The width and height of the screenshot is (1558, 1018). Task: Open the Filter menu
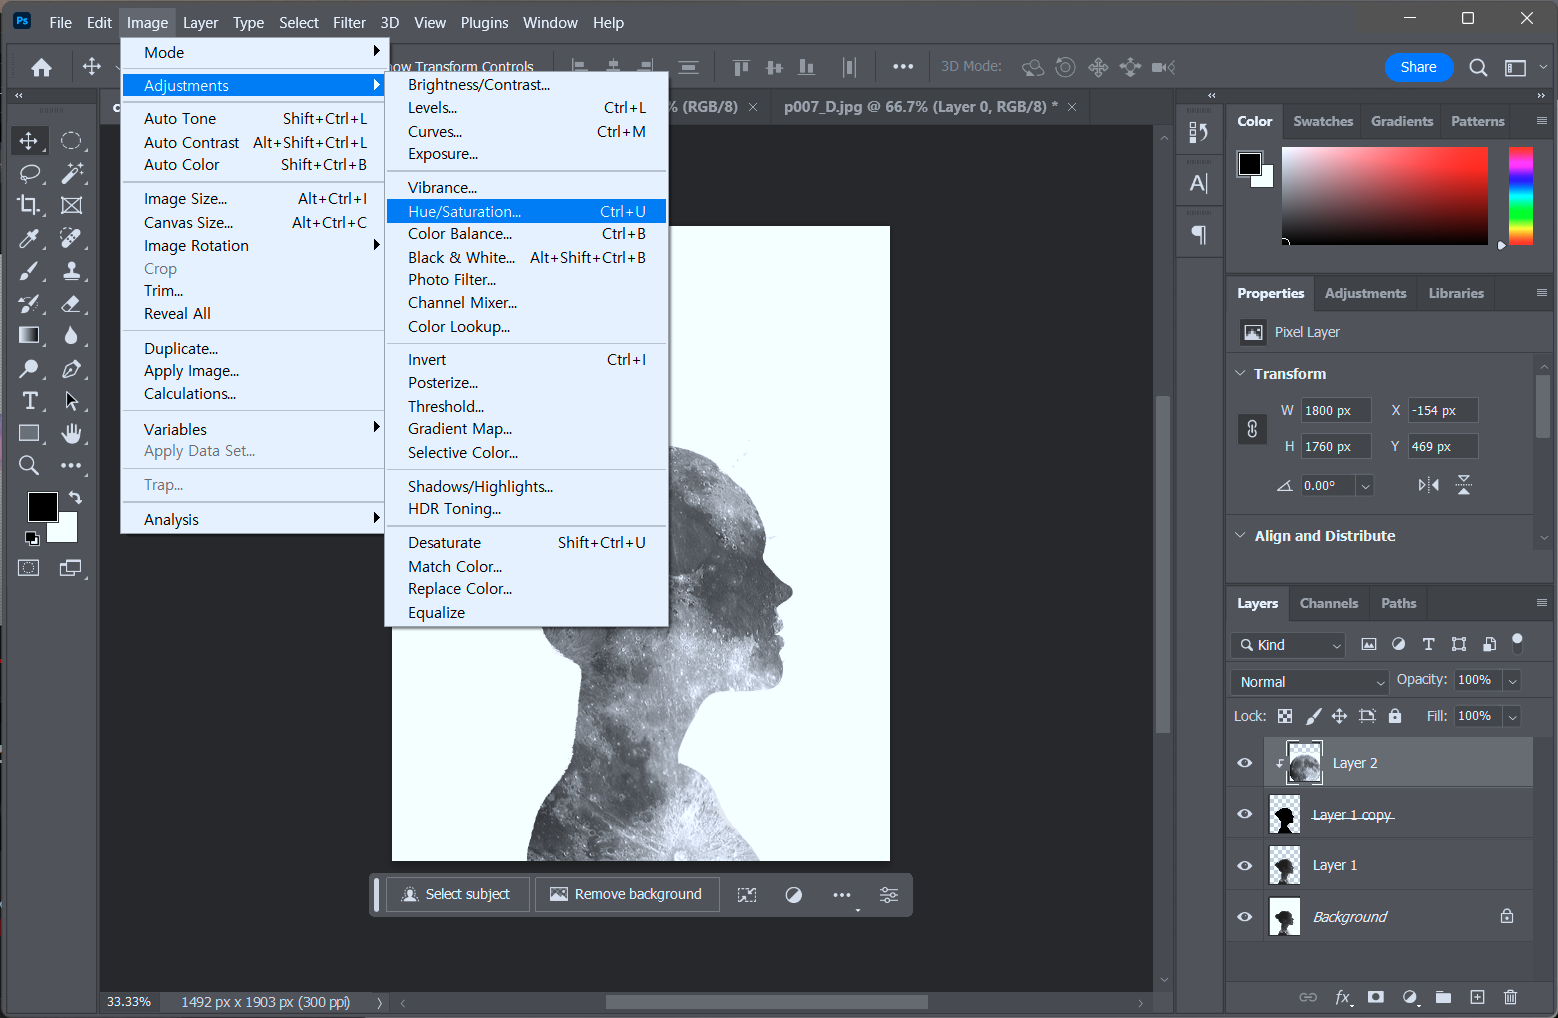pyautogui.click(x=349, y=22)
